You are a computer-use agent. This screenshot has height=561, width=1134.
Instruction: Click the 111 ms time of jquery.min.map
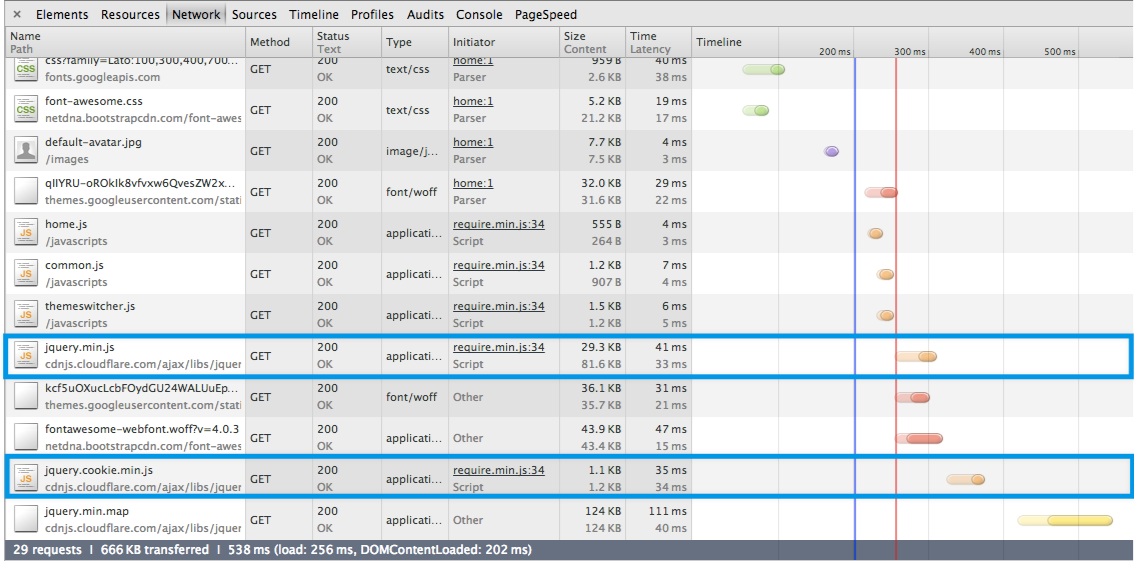(x=668, y=511)
